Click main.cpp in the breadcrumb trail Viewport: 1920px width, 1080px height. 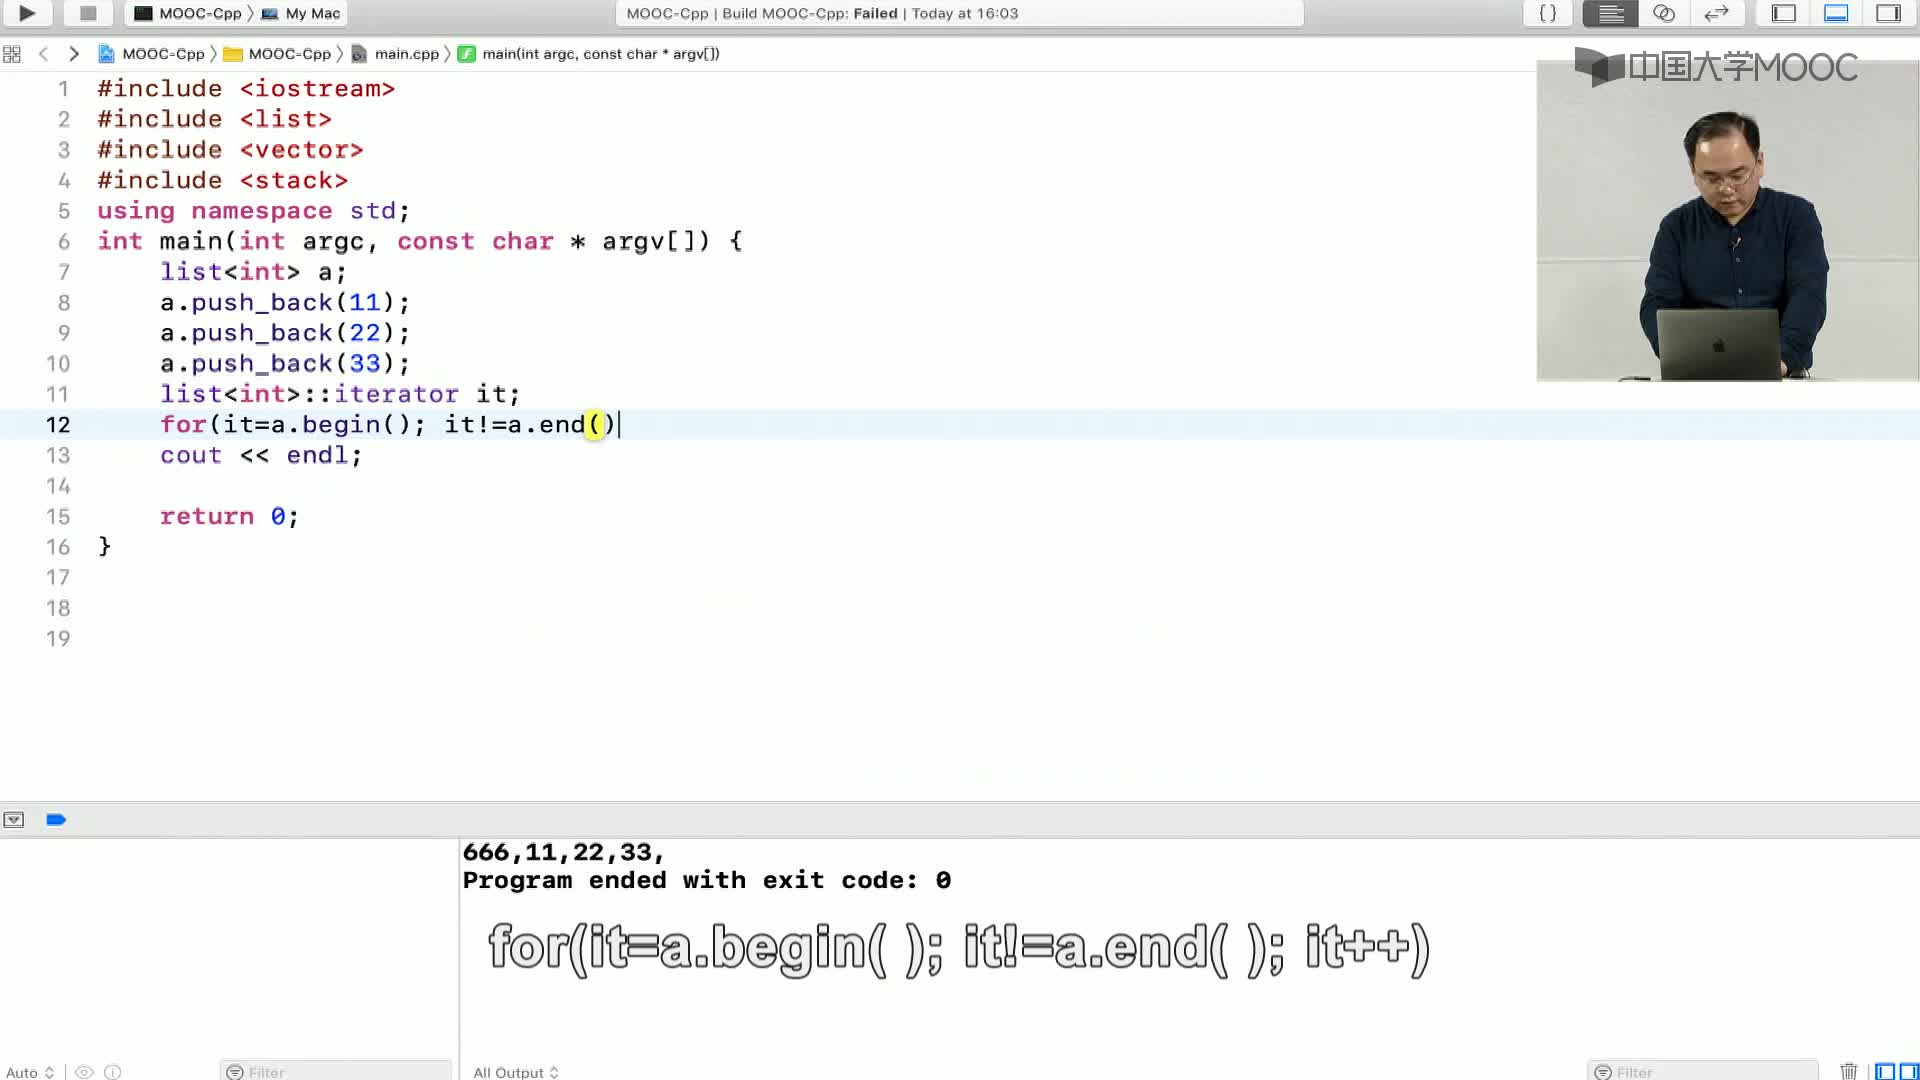pos(405,53)
